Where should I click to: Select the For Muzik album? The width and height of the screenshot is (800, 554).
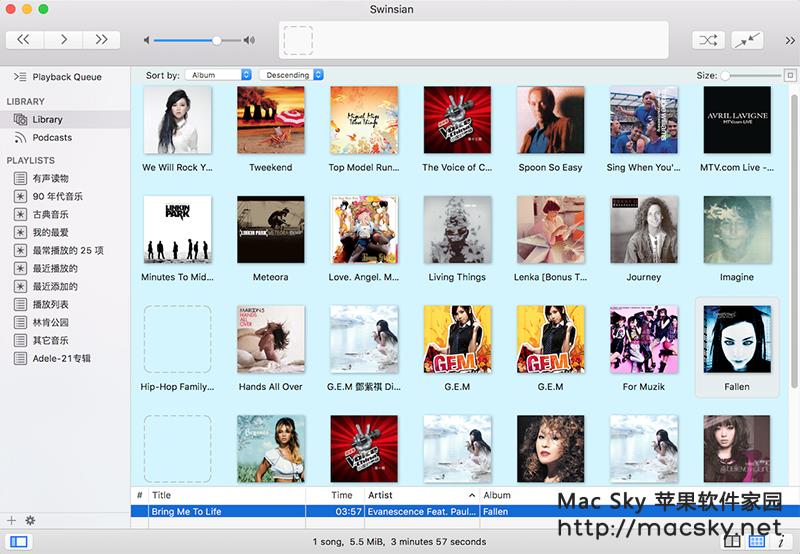point(644,339)
